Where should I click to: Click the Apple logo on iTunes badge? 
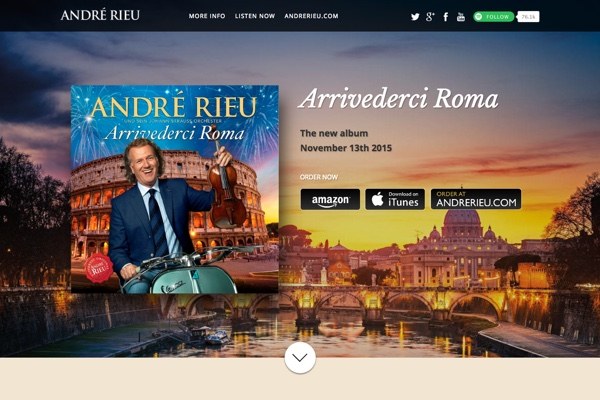coord(377,199)
